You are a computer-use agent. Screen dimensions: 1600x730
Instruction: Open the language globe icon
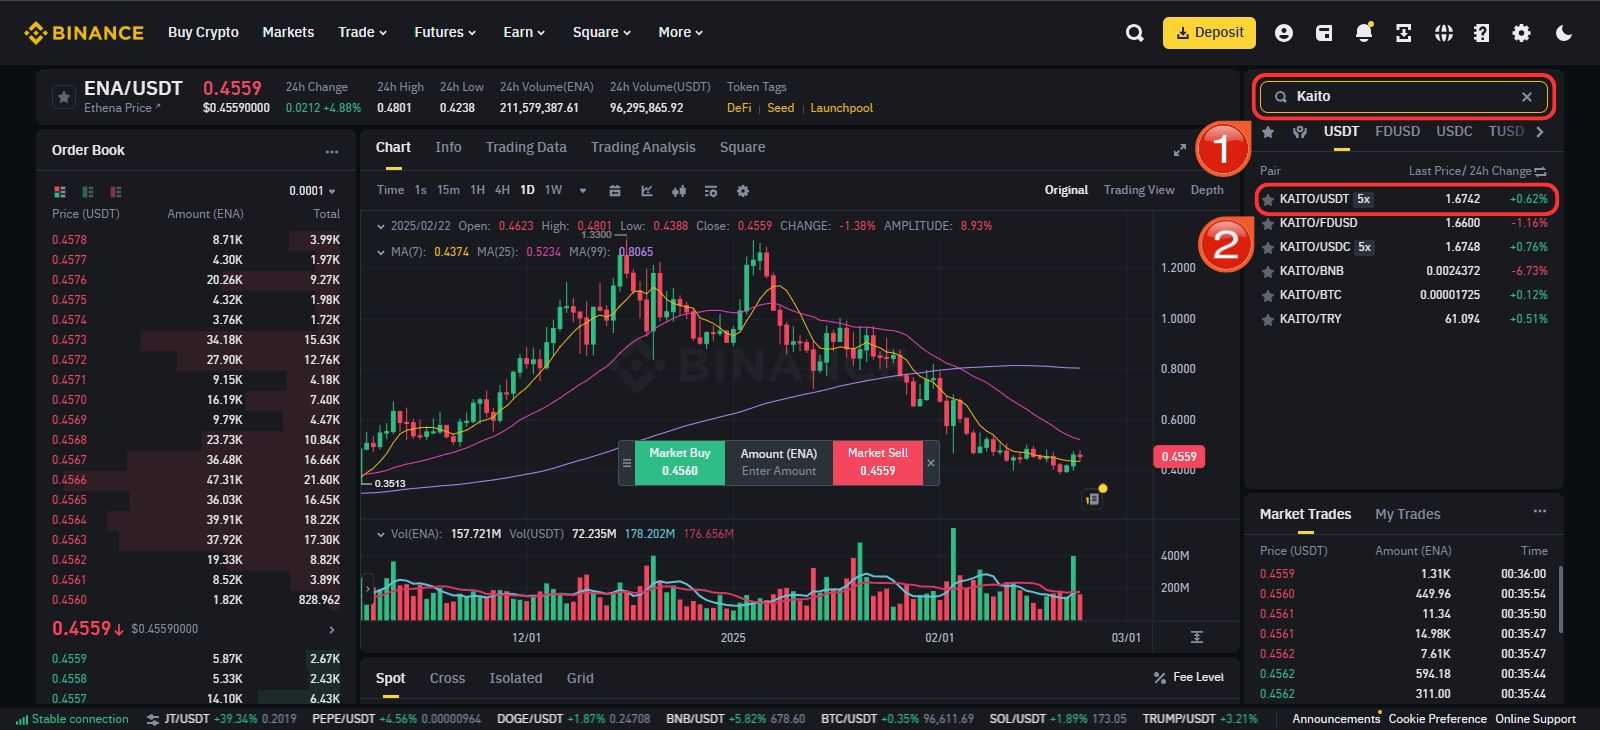[x=1443, y=33]
